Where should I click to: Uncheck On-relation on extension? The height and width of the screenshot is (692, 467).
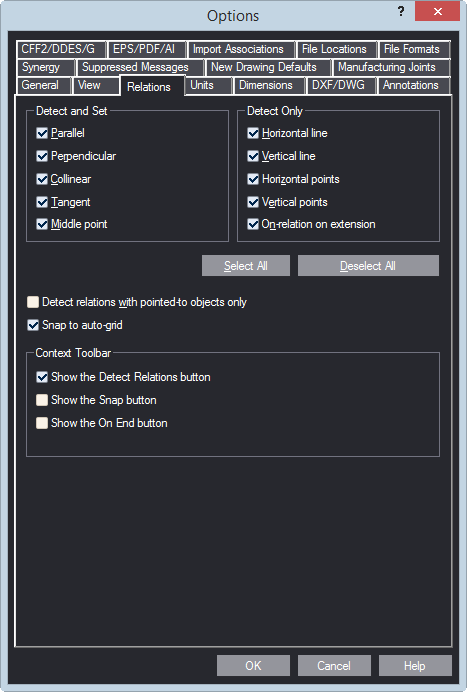pos(253,224)
